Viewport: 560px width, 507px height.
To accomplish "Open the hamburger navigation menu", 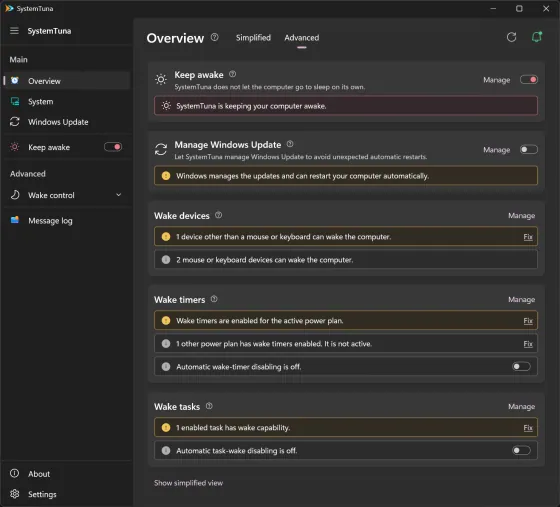I will click(x=14, y=31).
